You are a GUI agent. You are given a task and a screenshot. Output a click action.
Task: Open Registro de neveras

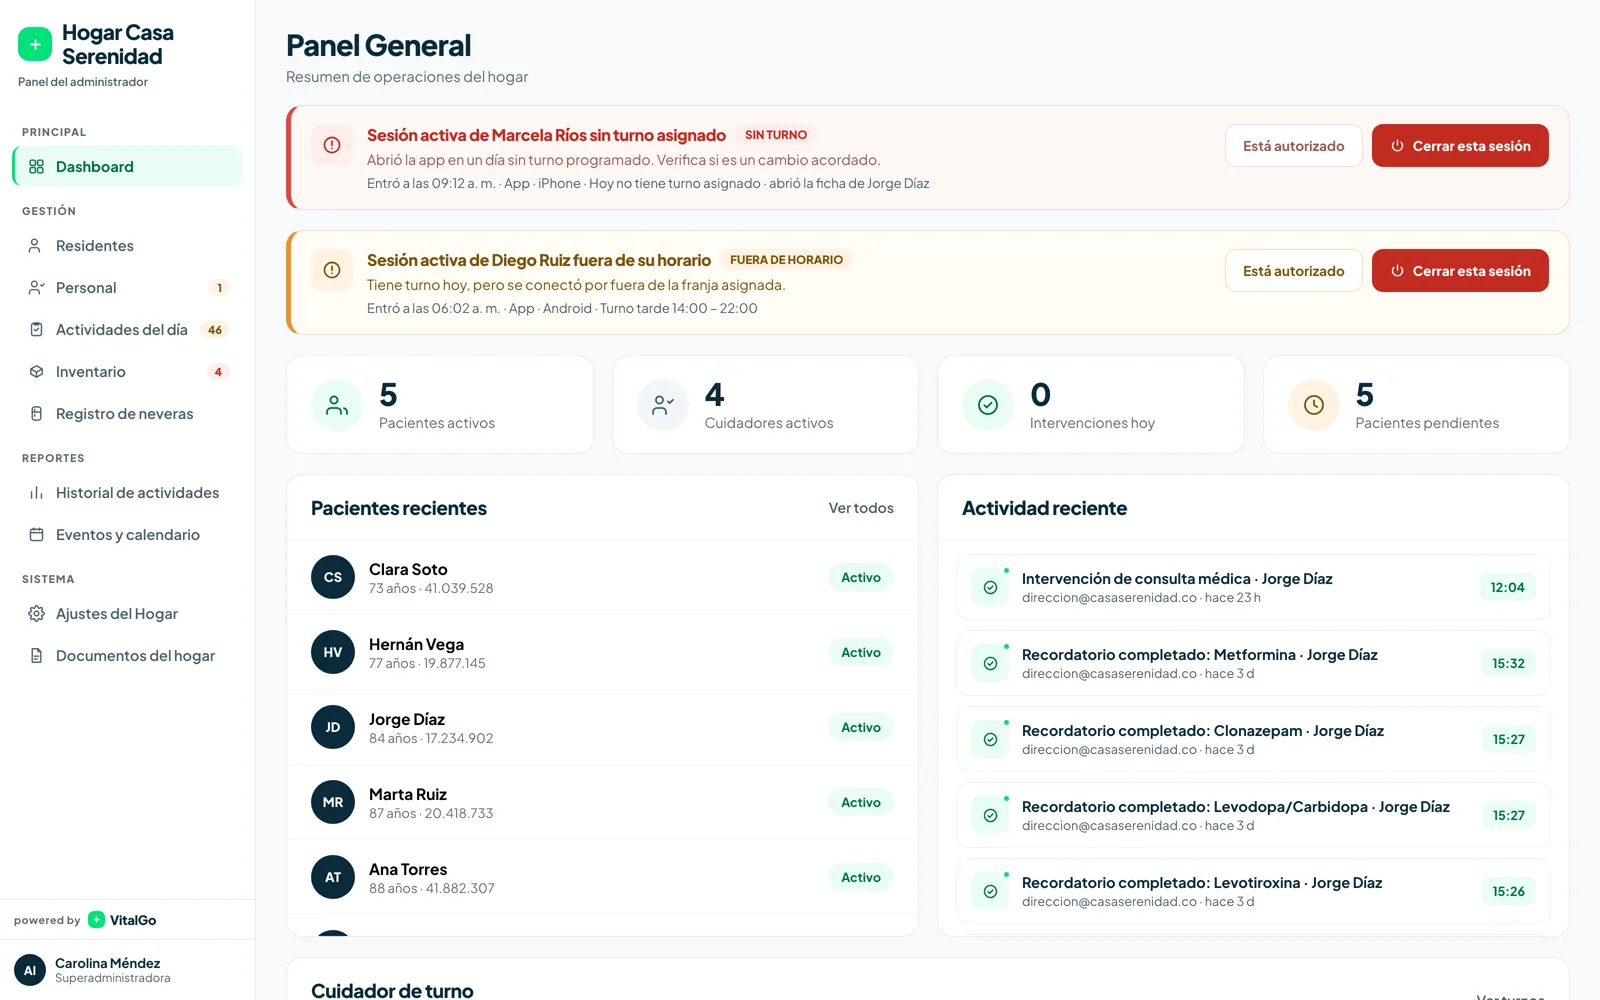[x=127, y=413]
